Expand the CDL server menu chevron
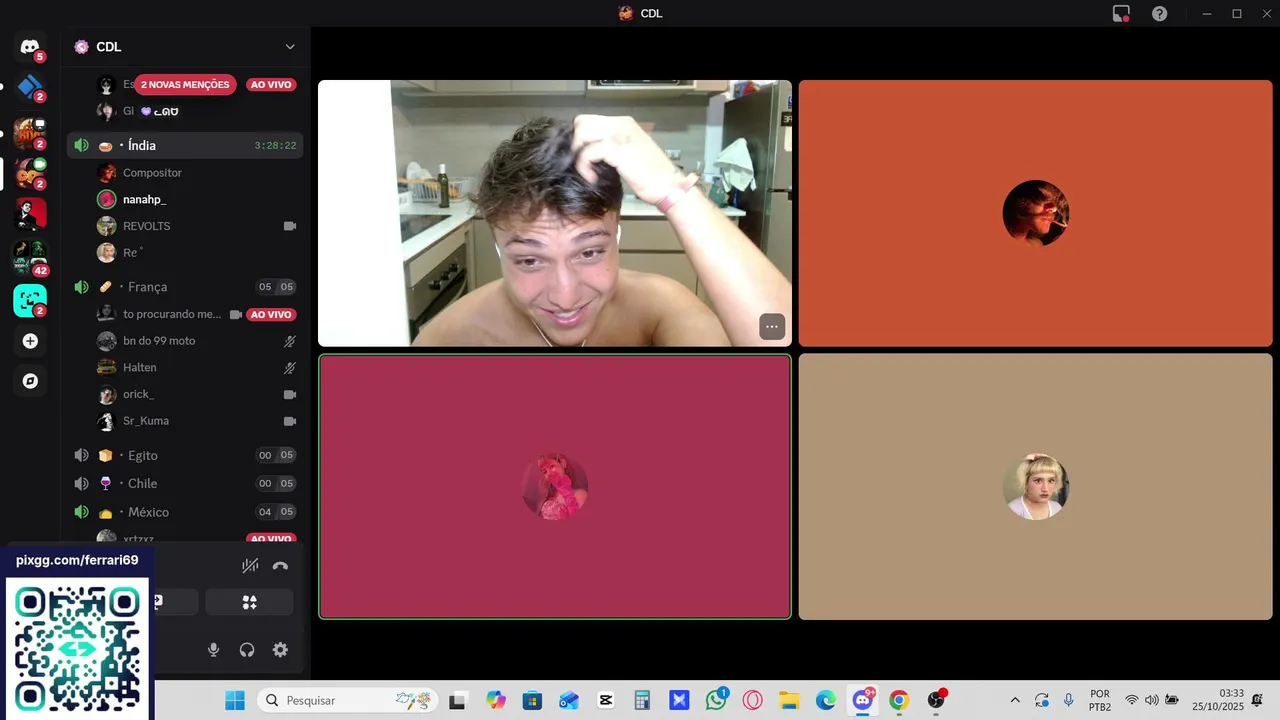The width and height of the screenshot is (1280, 720). 290,47
